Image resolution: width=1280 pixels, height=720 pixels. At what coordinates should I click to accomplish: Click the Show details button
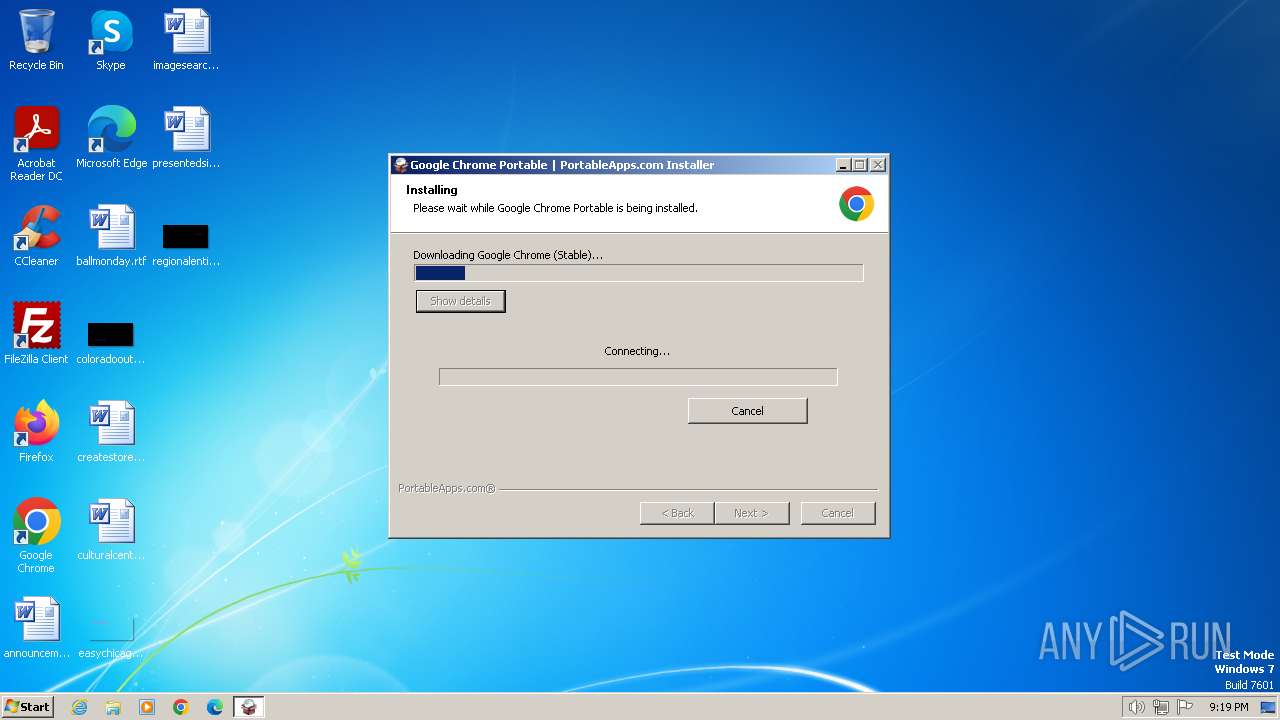pyautogui.click(x=460, y=301)
